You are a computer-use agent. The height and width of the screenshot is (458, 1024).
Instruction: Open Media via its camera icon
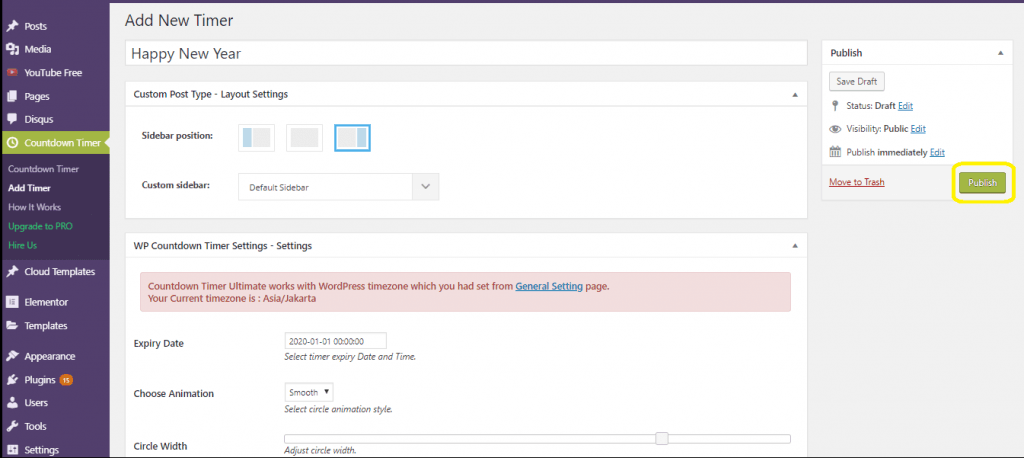click(12, 49)
